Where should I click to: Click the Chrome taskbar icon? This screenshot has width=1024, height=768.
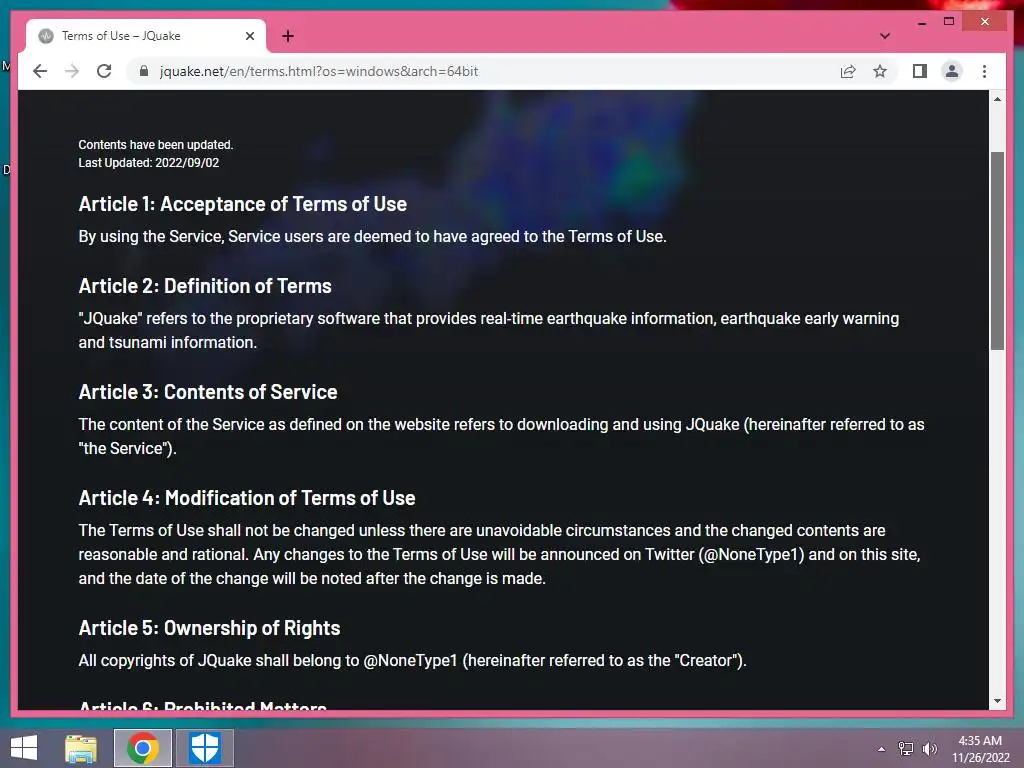click(x=143, y=748)
